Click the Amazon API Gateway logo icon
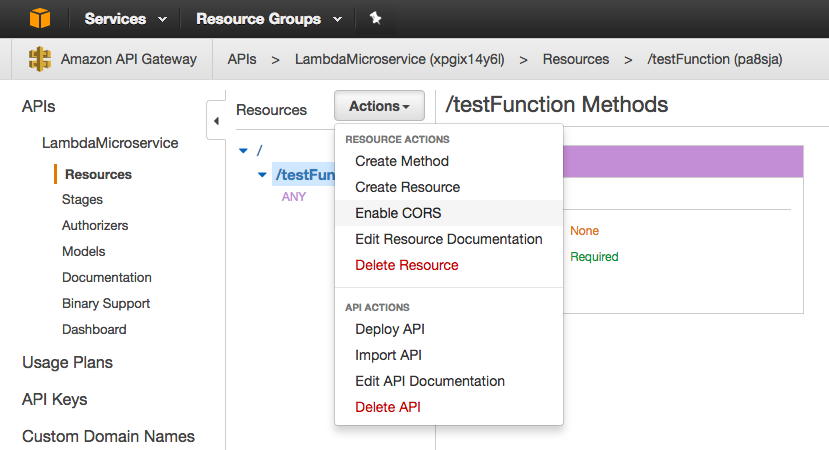829x450 pixels. 40,59
